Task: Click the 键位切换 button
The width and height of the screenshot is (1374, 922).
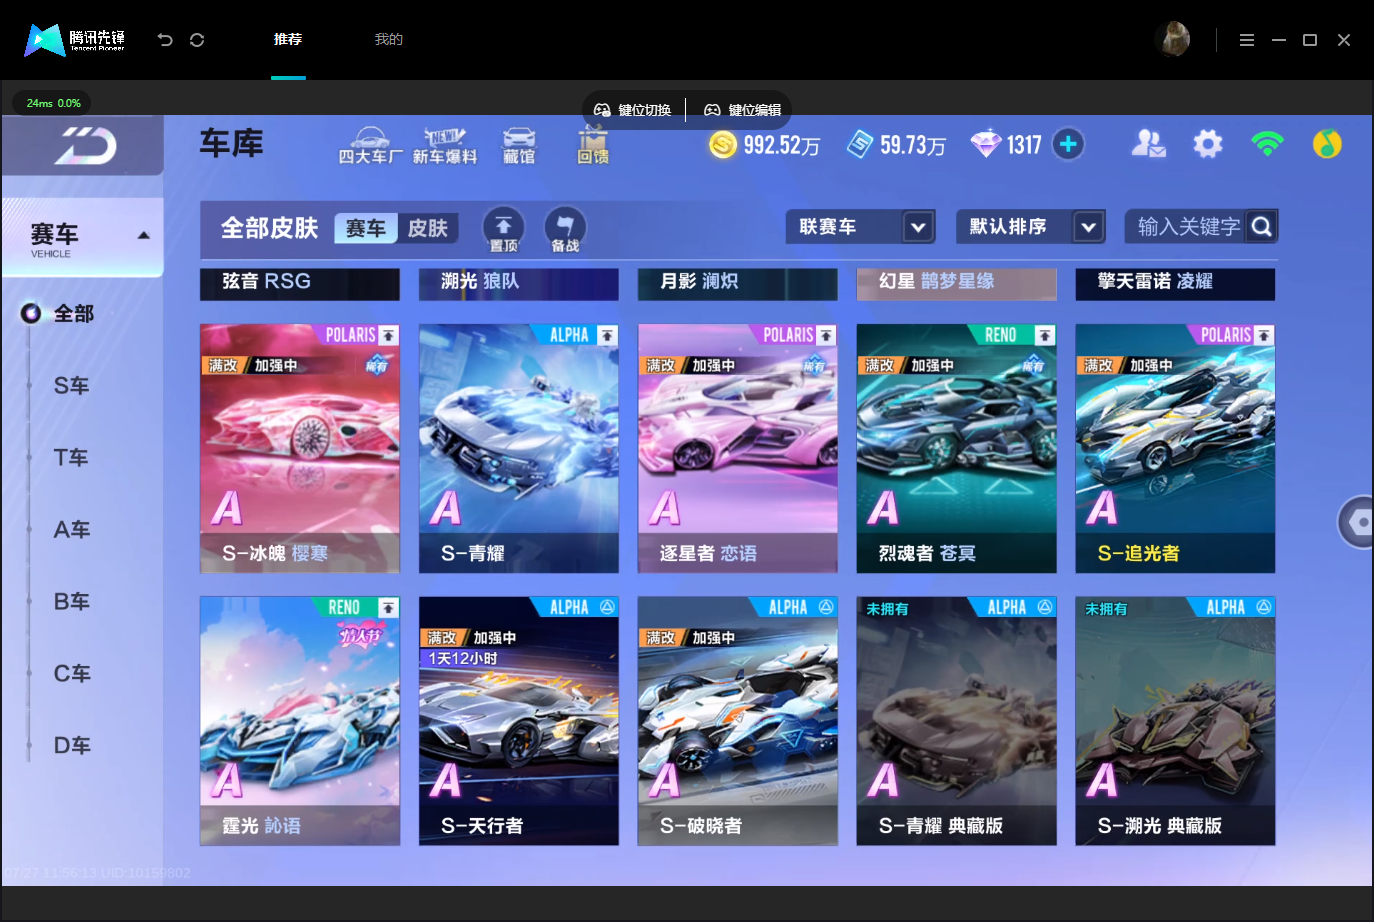Action: (x=633, y=110)
